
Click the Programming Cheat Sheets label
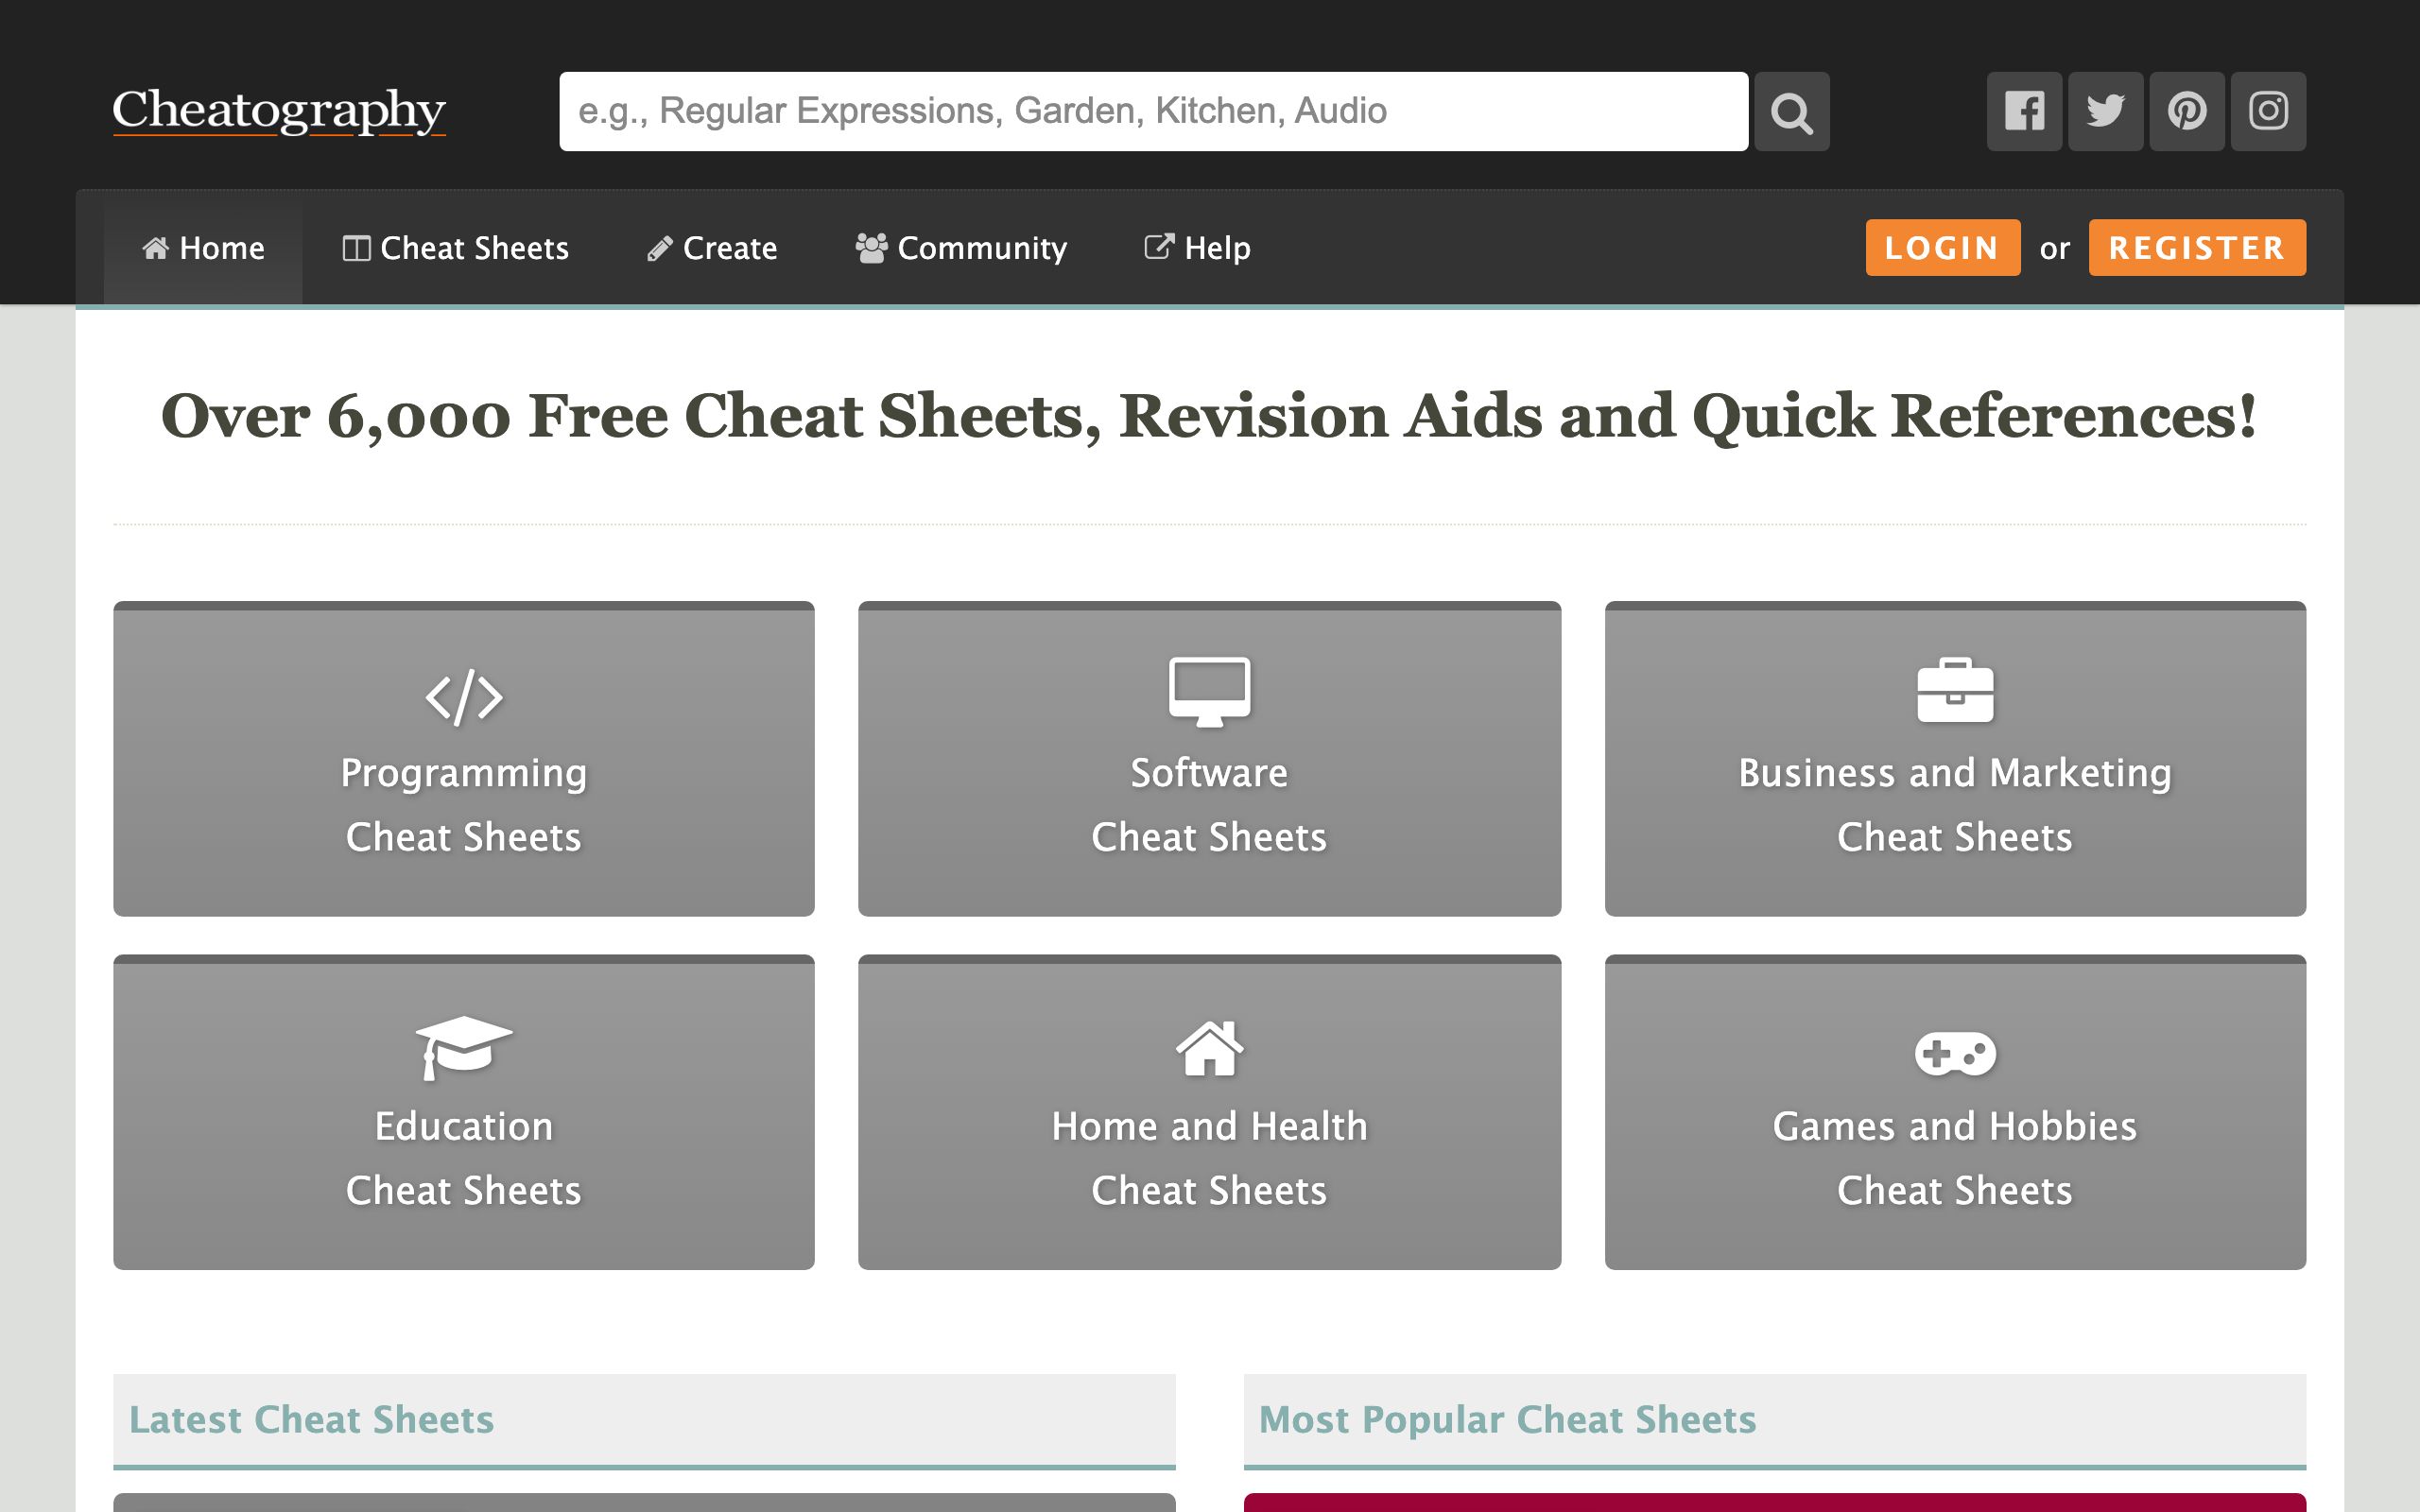(x=464, y=805)
